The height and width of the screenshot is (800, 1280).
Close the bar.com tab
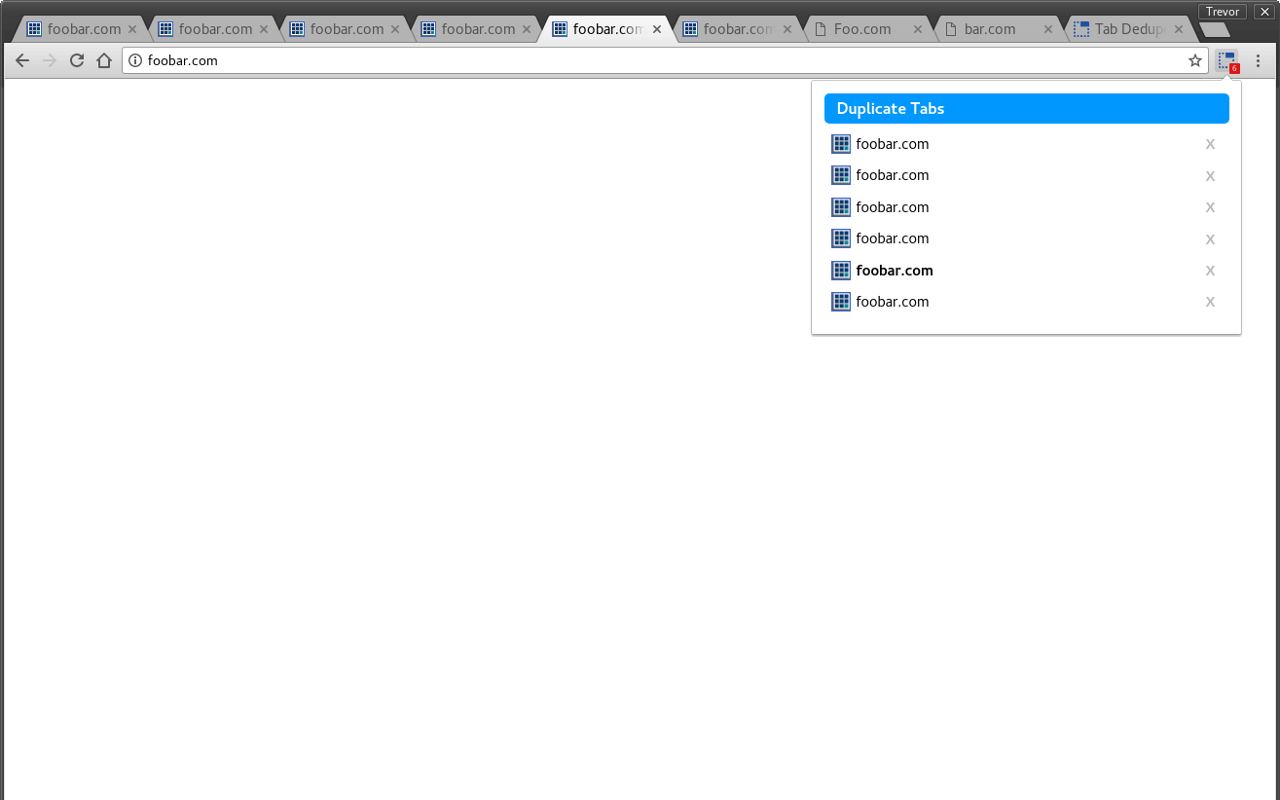(x=1048, y=29)
